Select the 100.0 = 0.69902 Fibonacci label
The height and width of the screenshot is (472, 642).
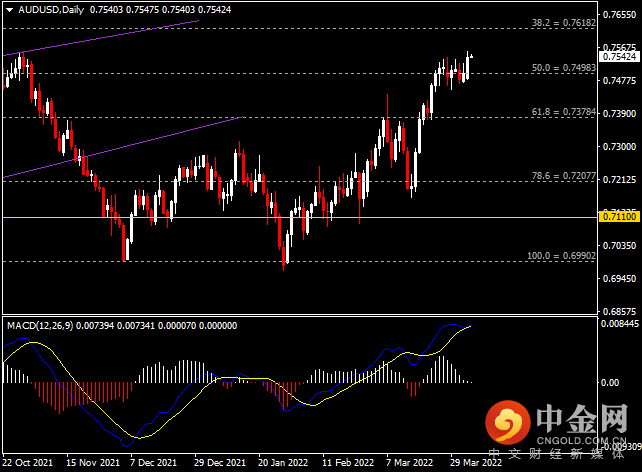tap(561, 256)
